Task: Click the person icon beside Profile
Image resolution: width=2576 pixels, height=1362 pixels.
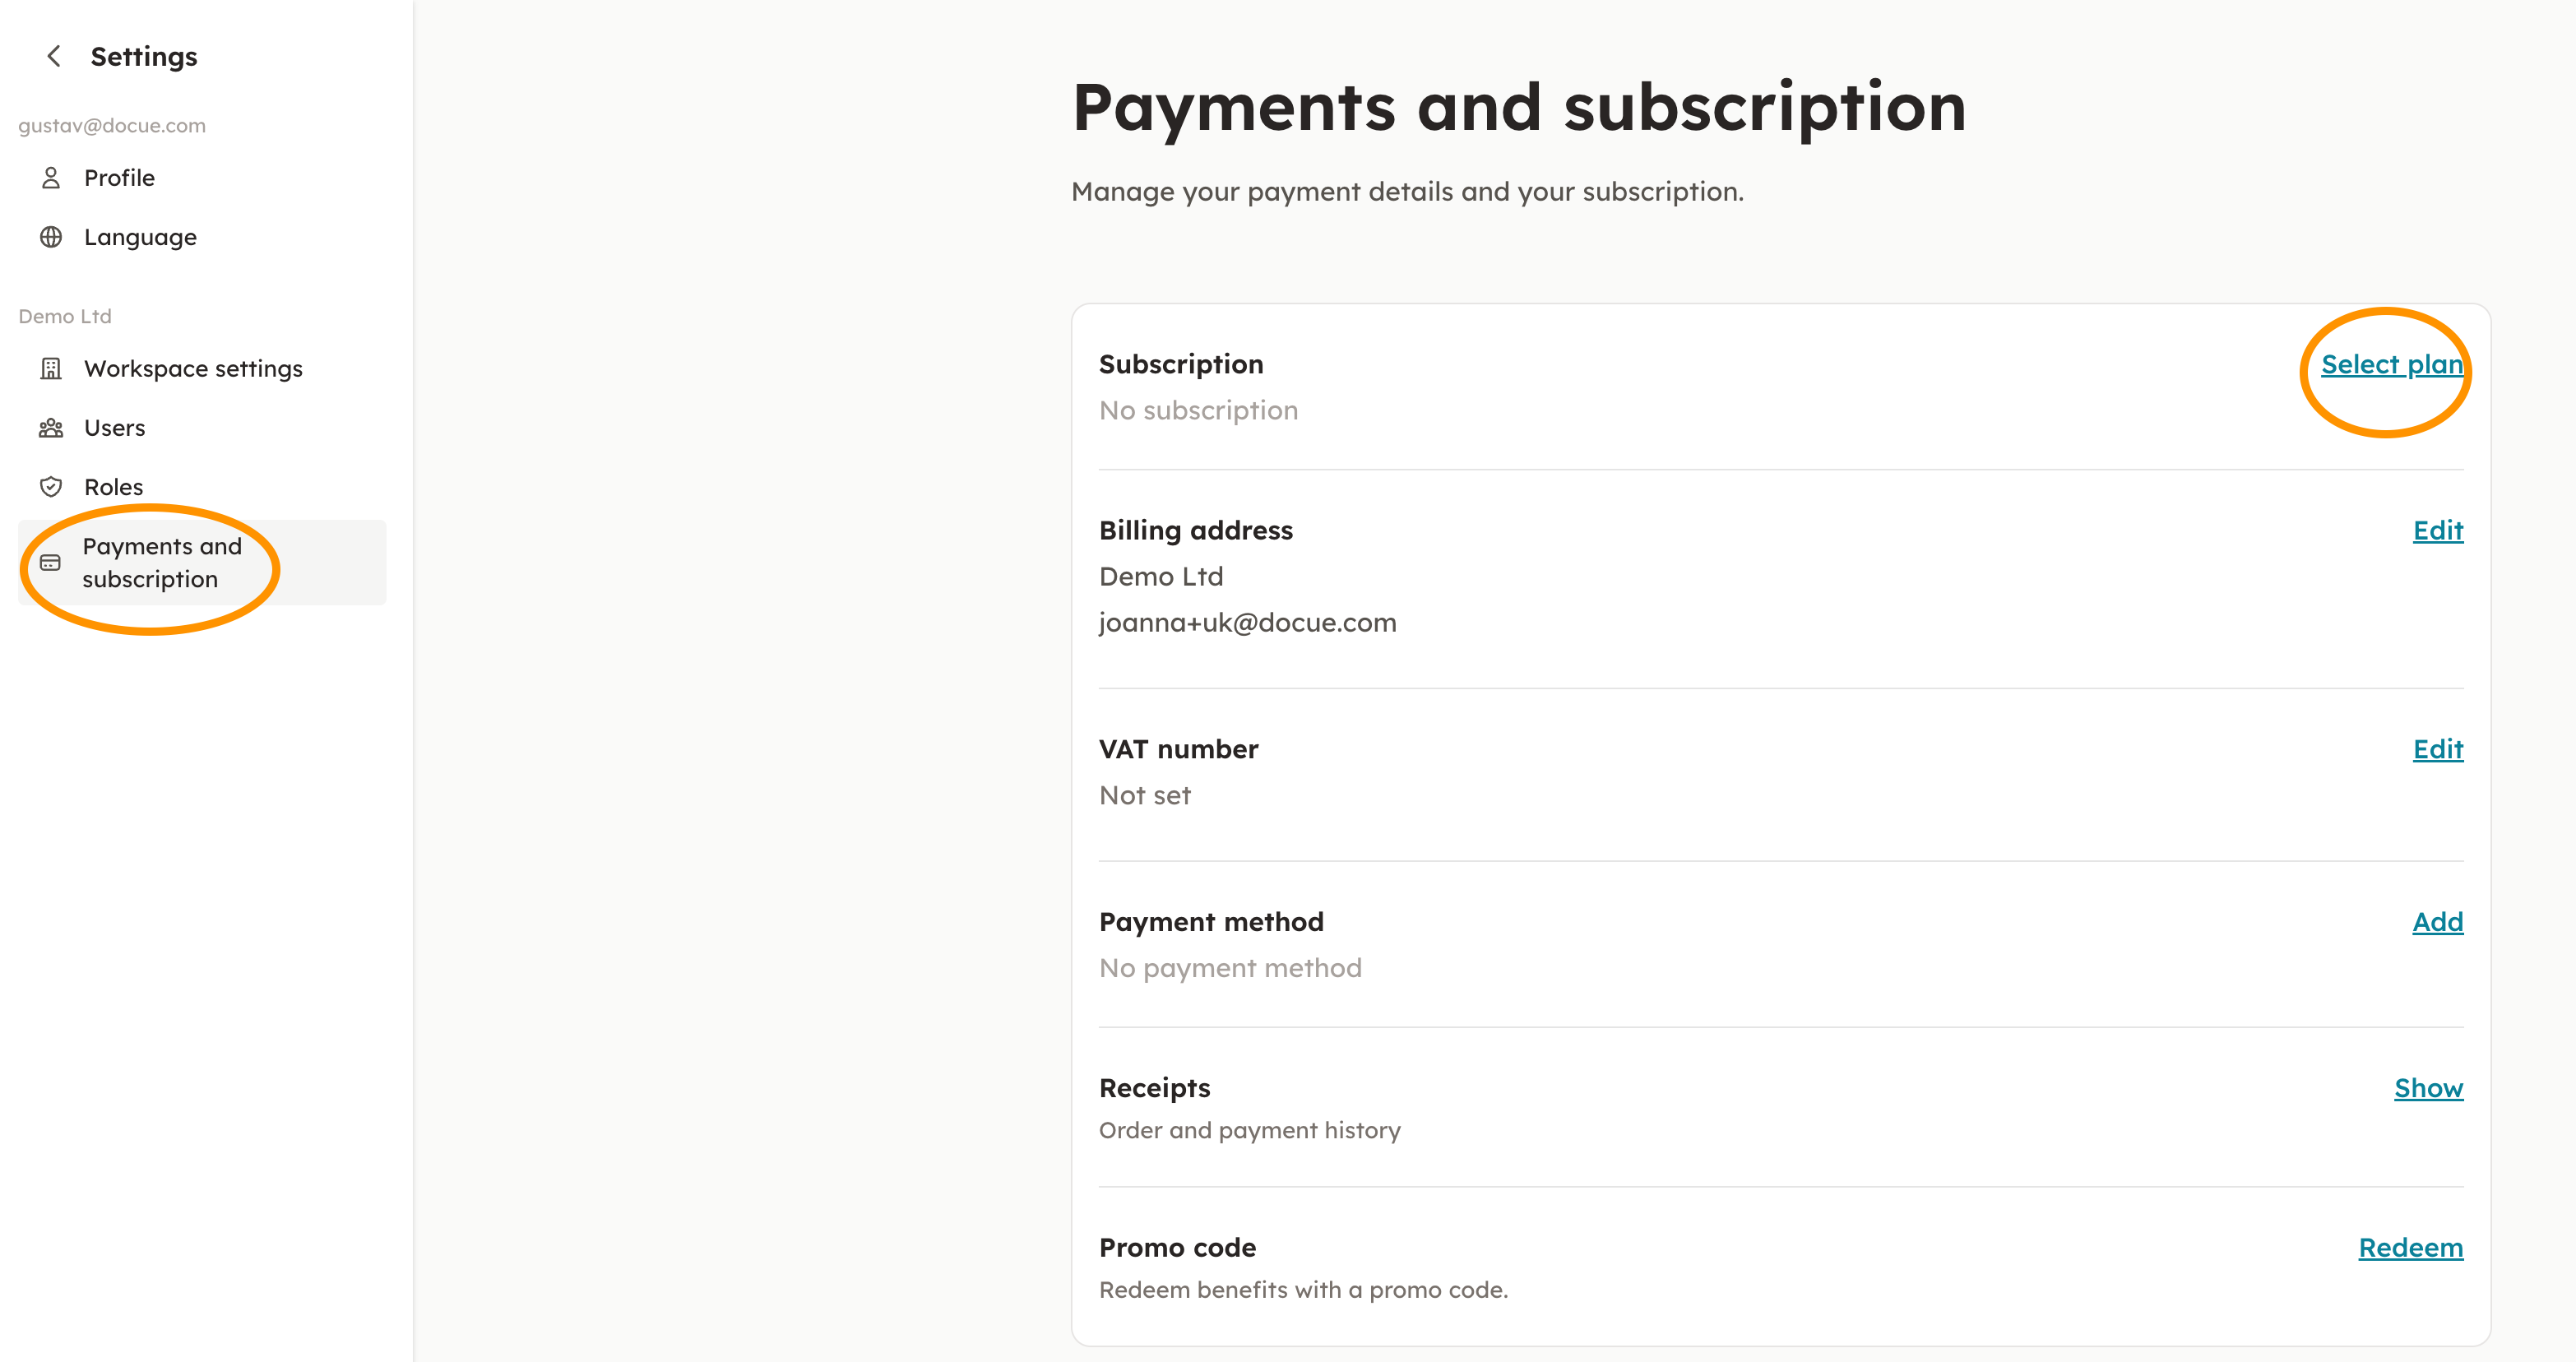Action: (51, 178)
